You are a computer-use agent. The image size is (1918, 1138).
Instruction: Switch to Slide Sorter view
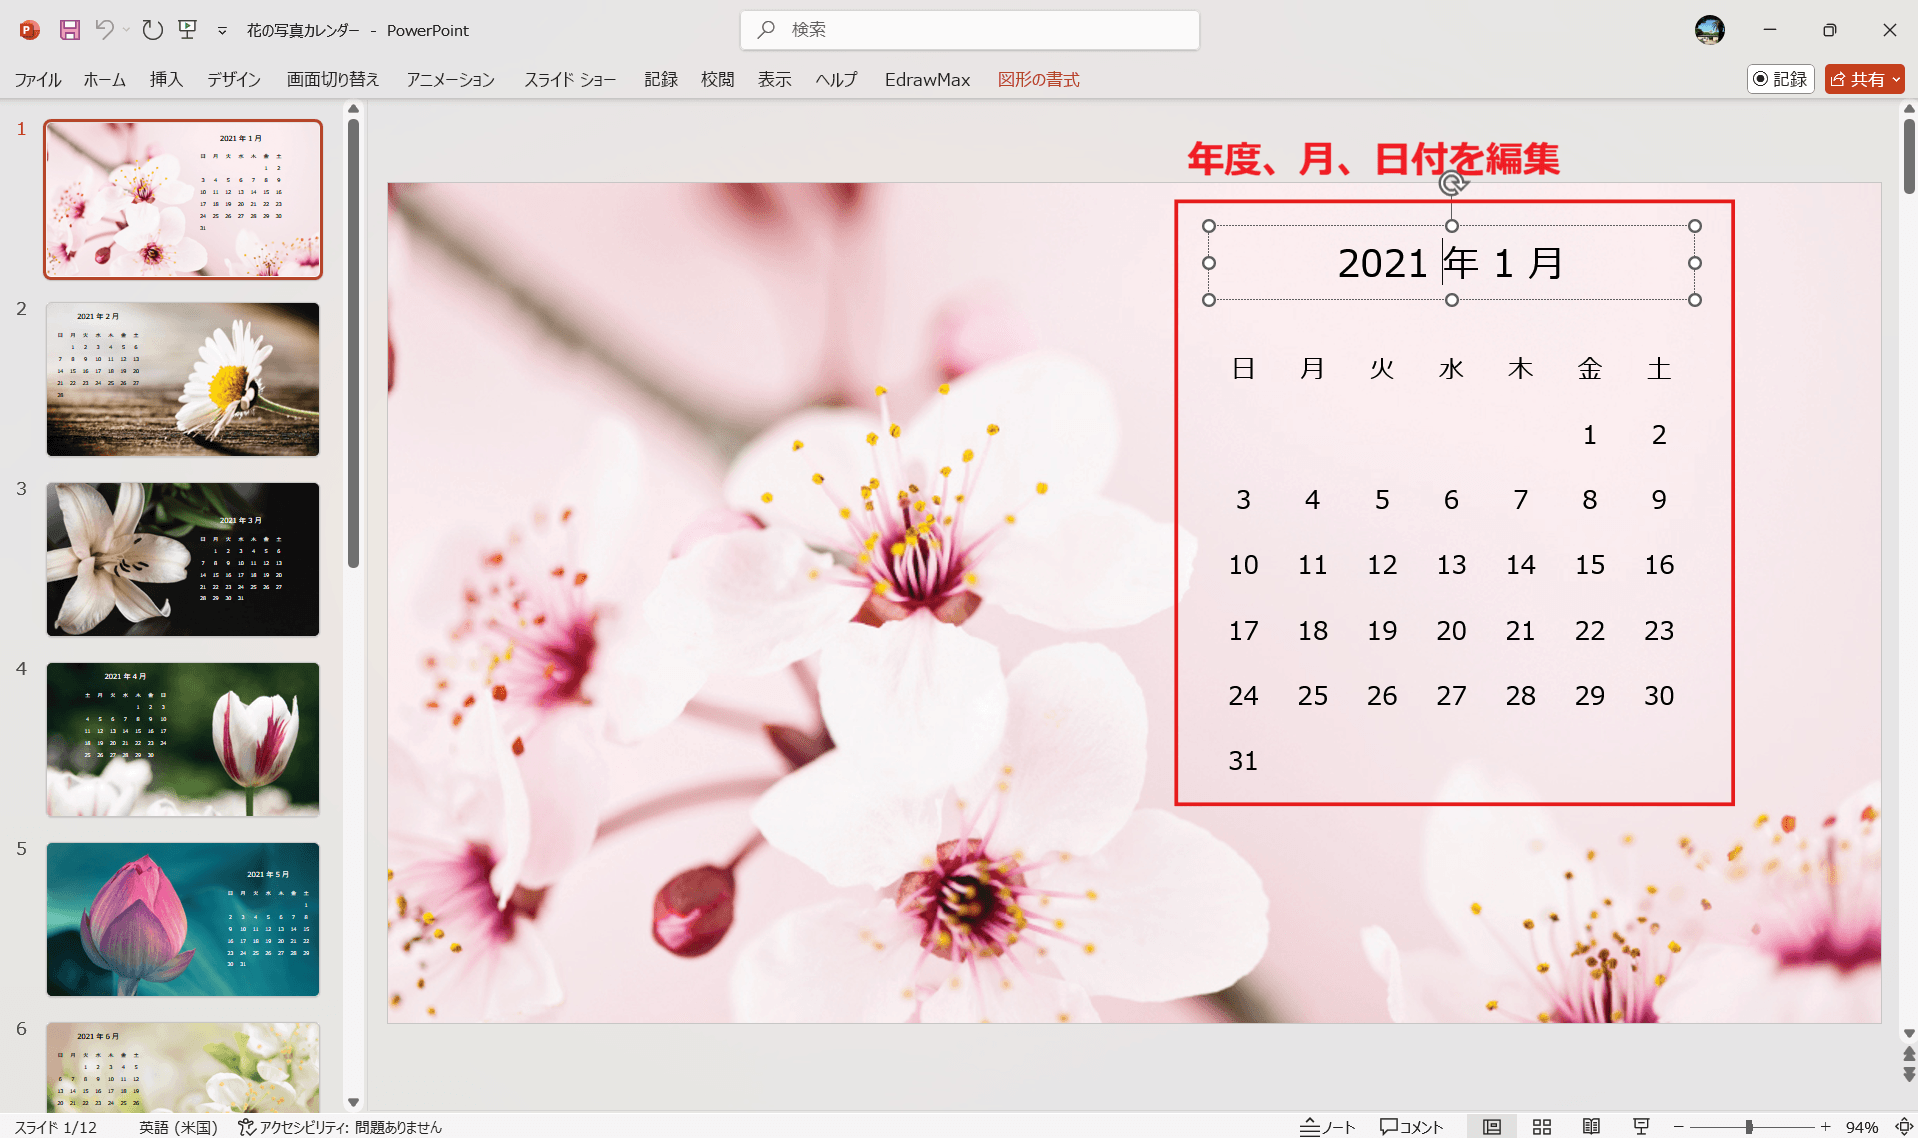coord(1542,1127)
